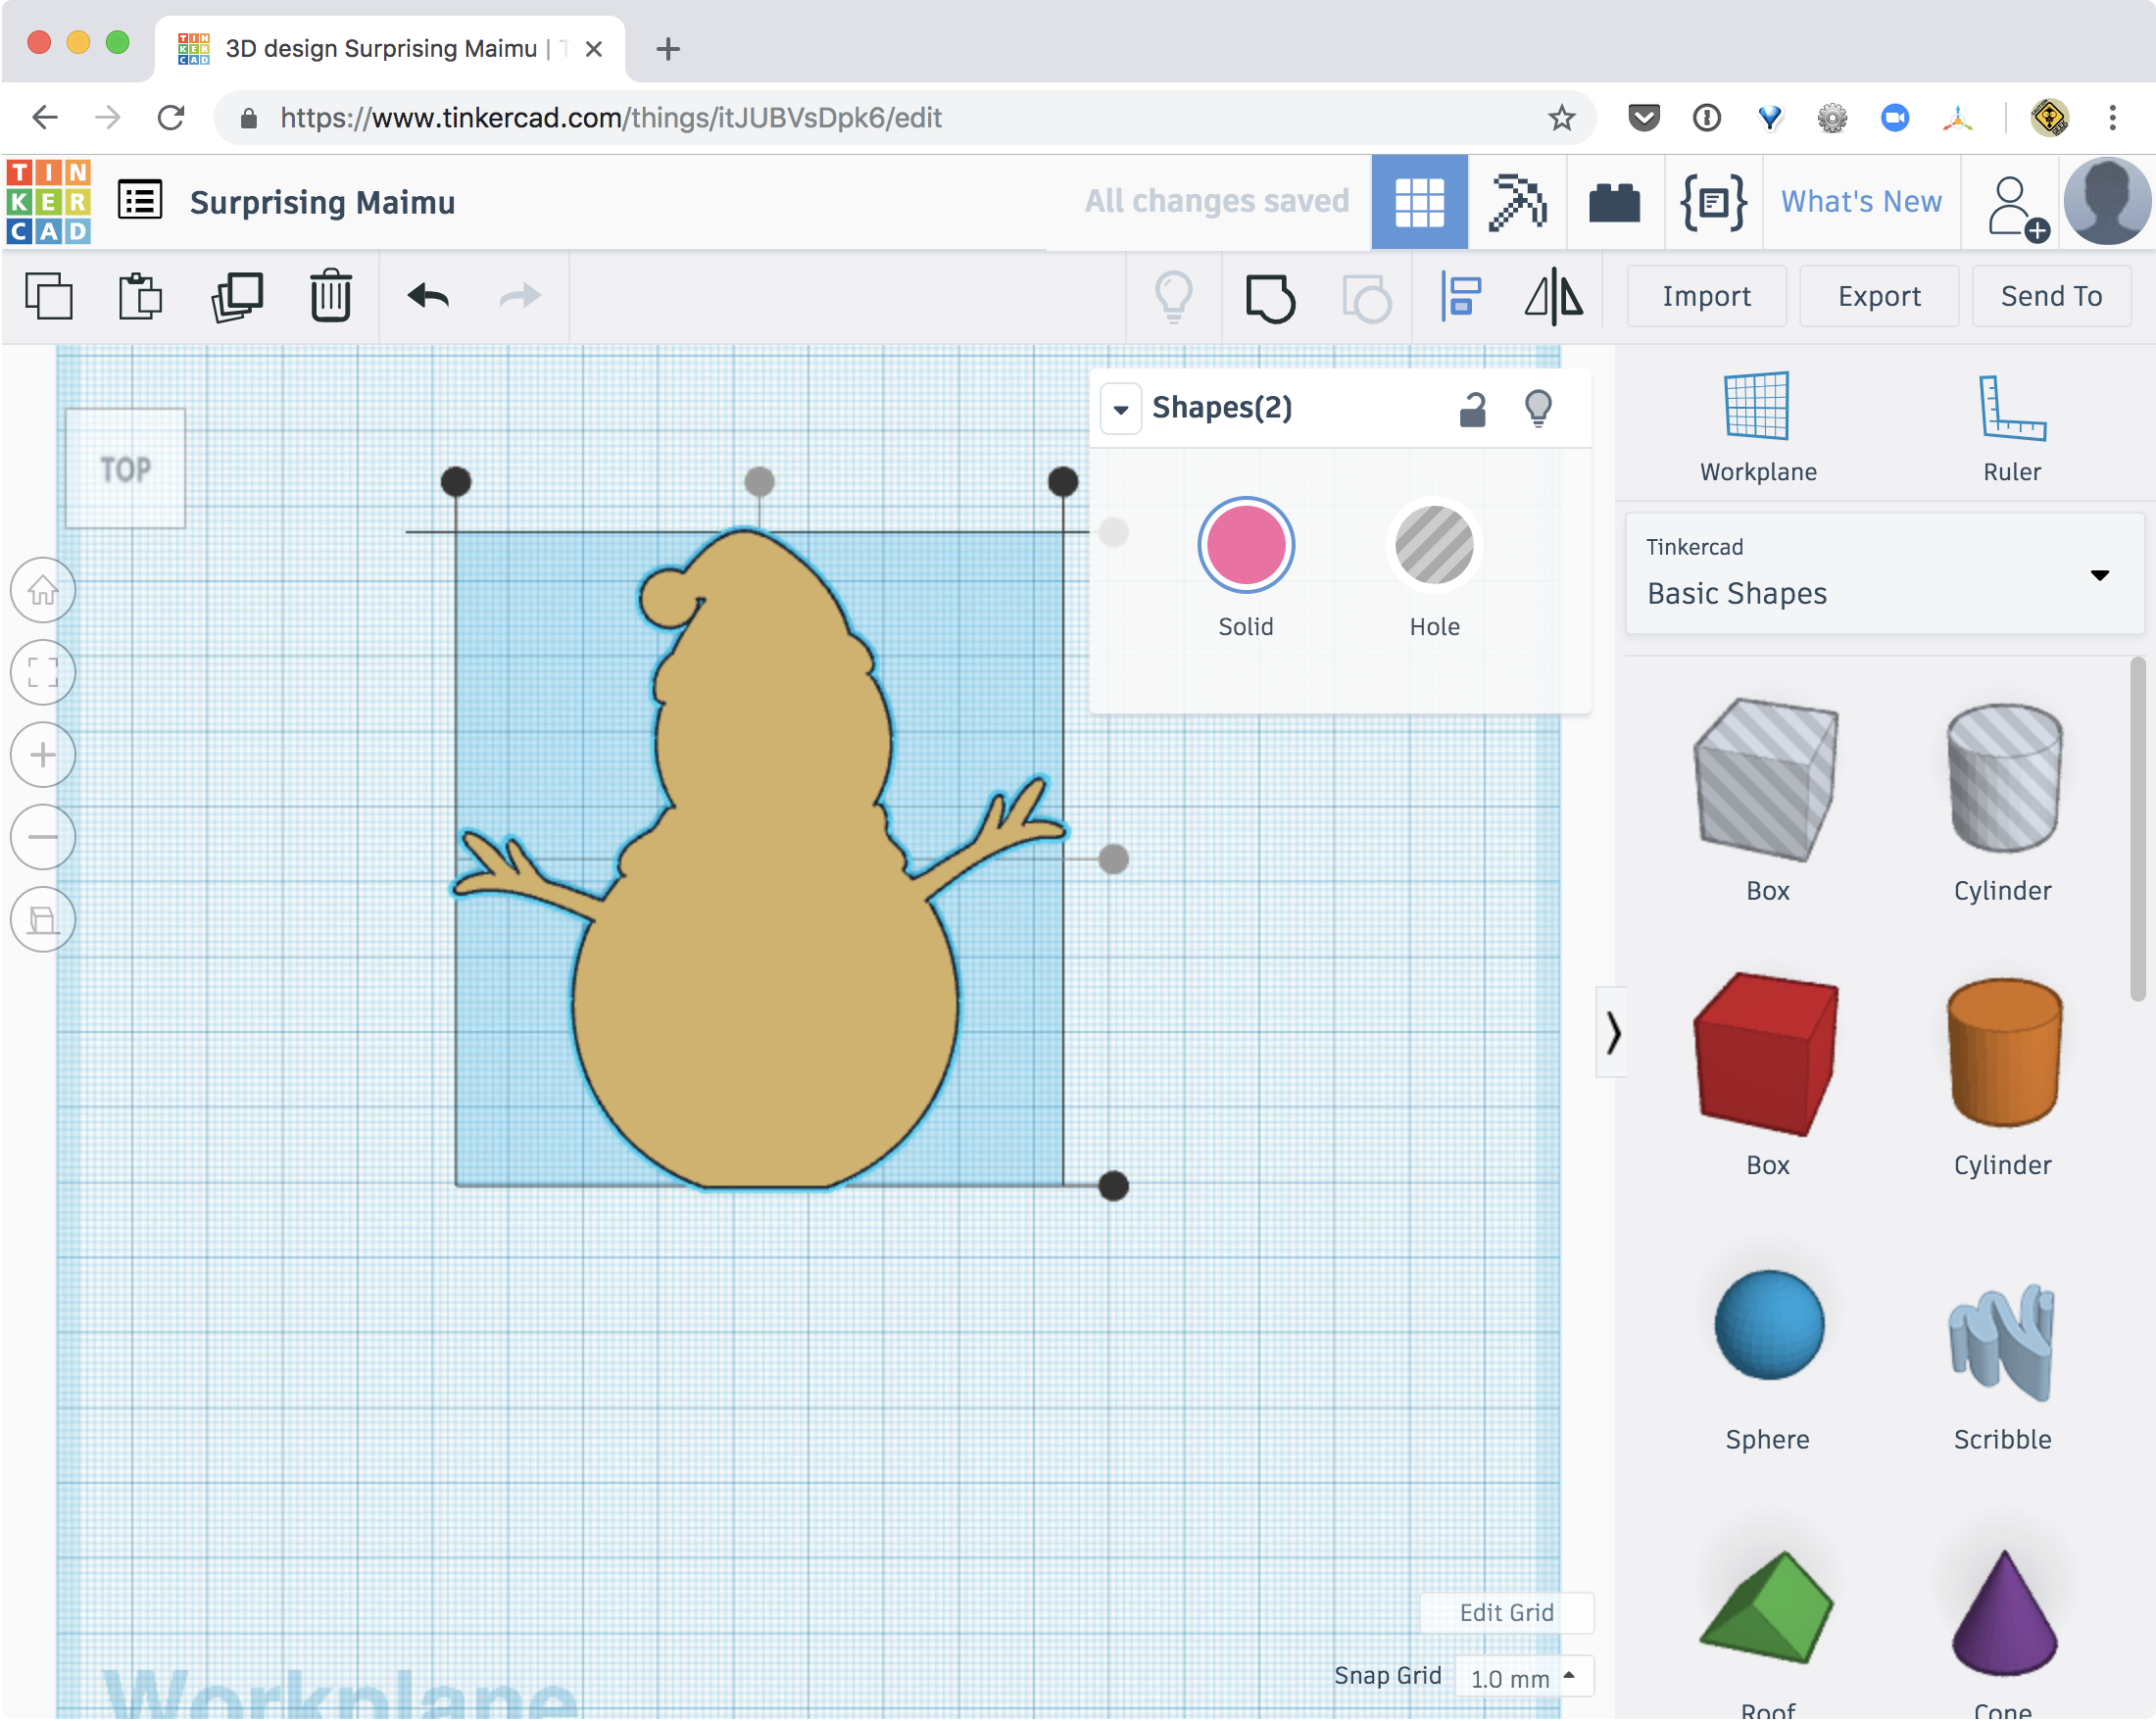Open the Group shapes tool

[x=1271, y=296]
